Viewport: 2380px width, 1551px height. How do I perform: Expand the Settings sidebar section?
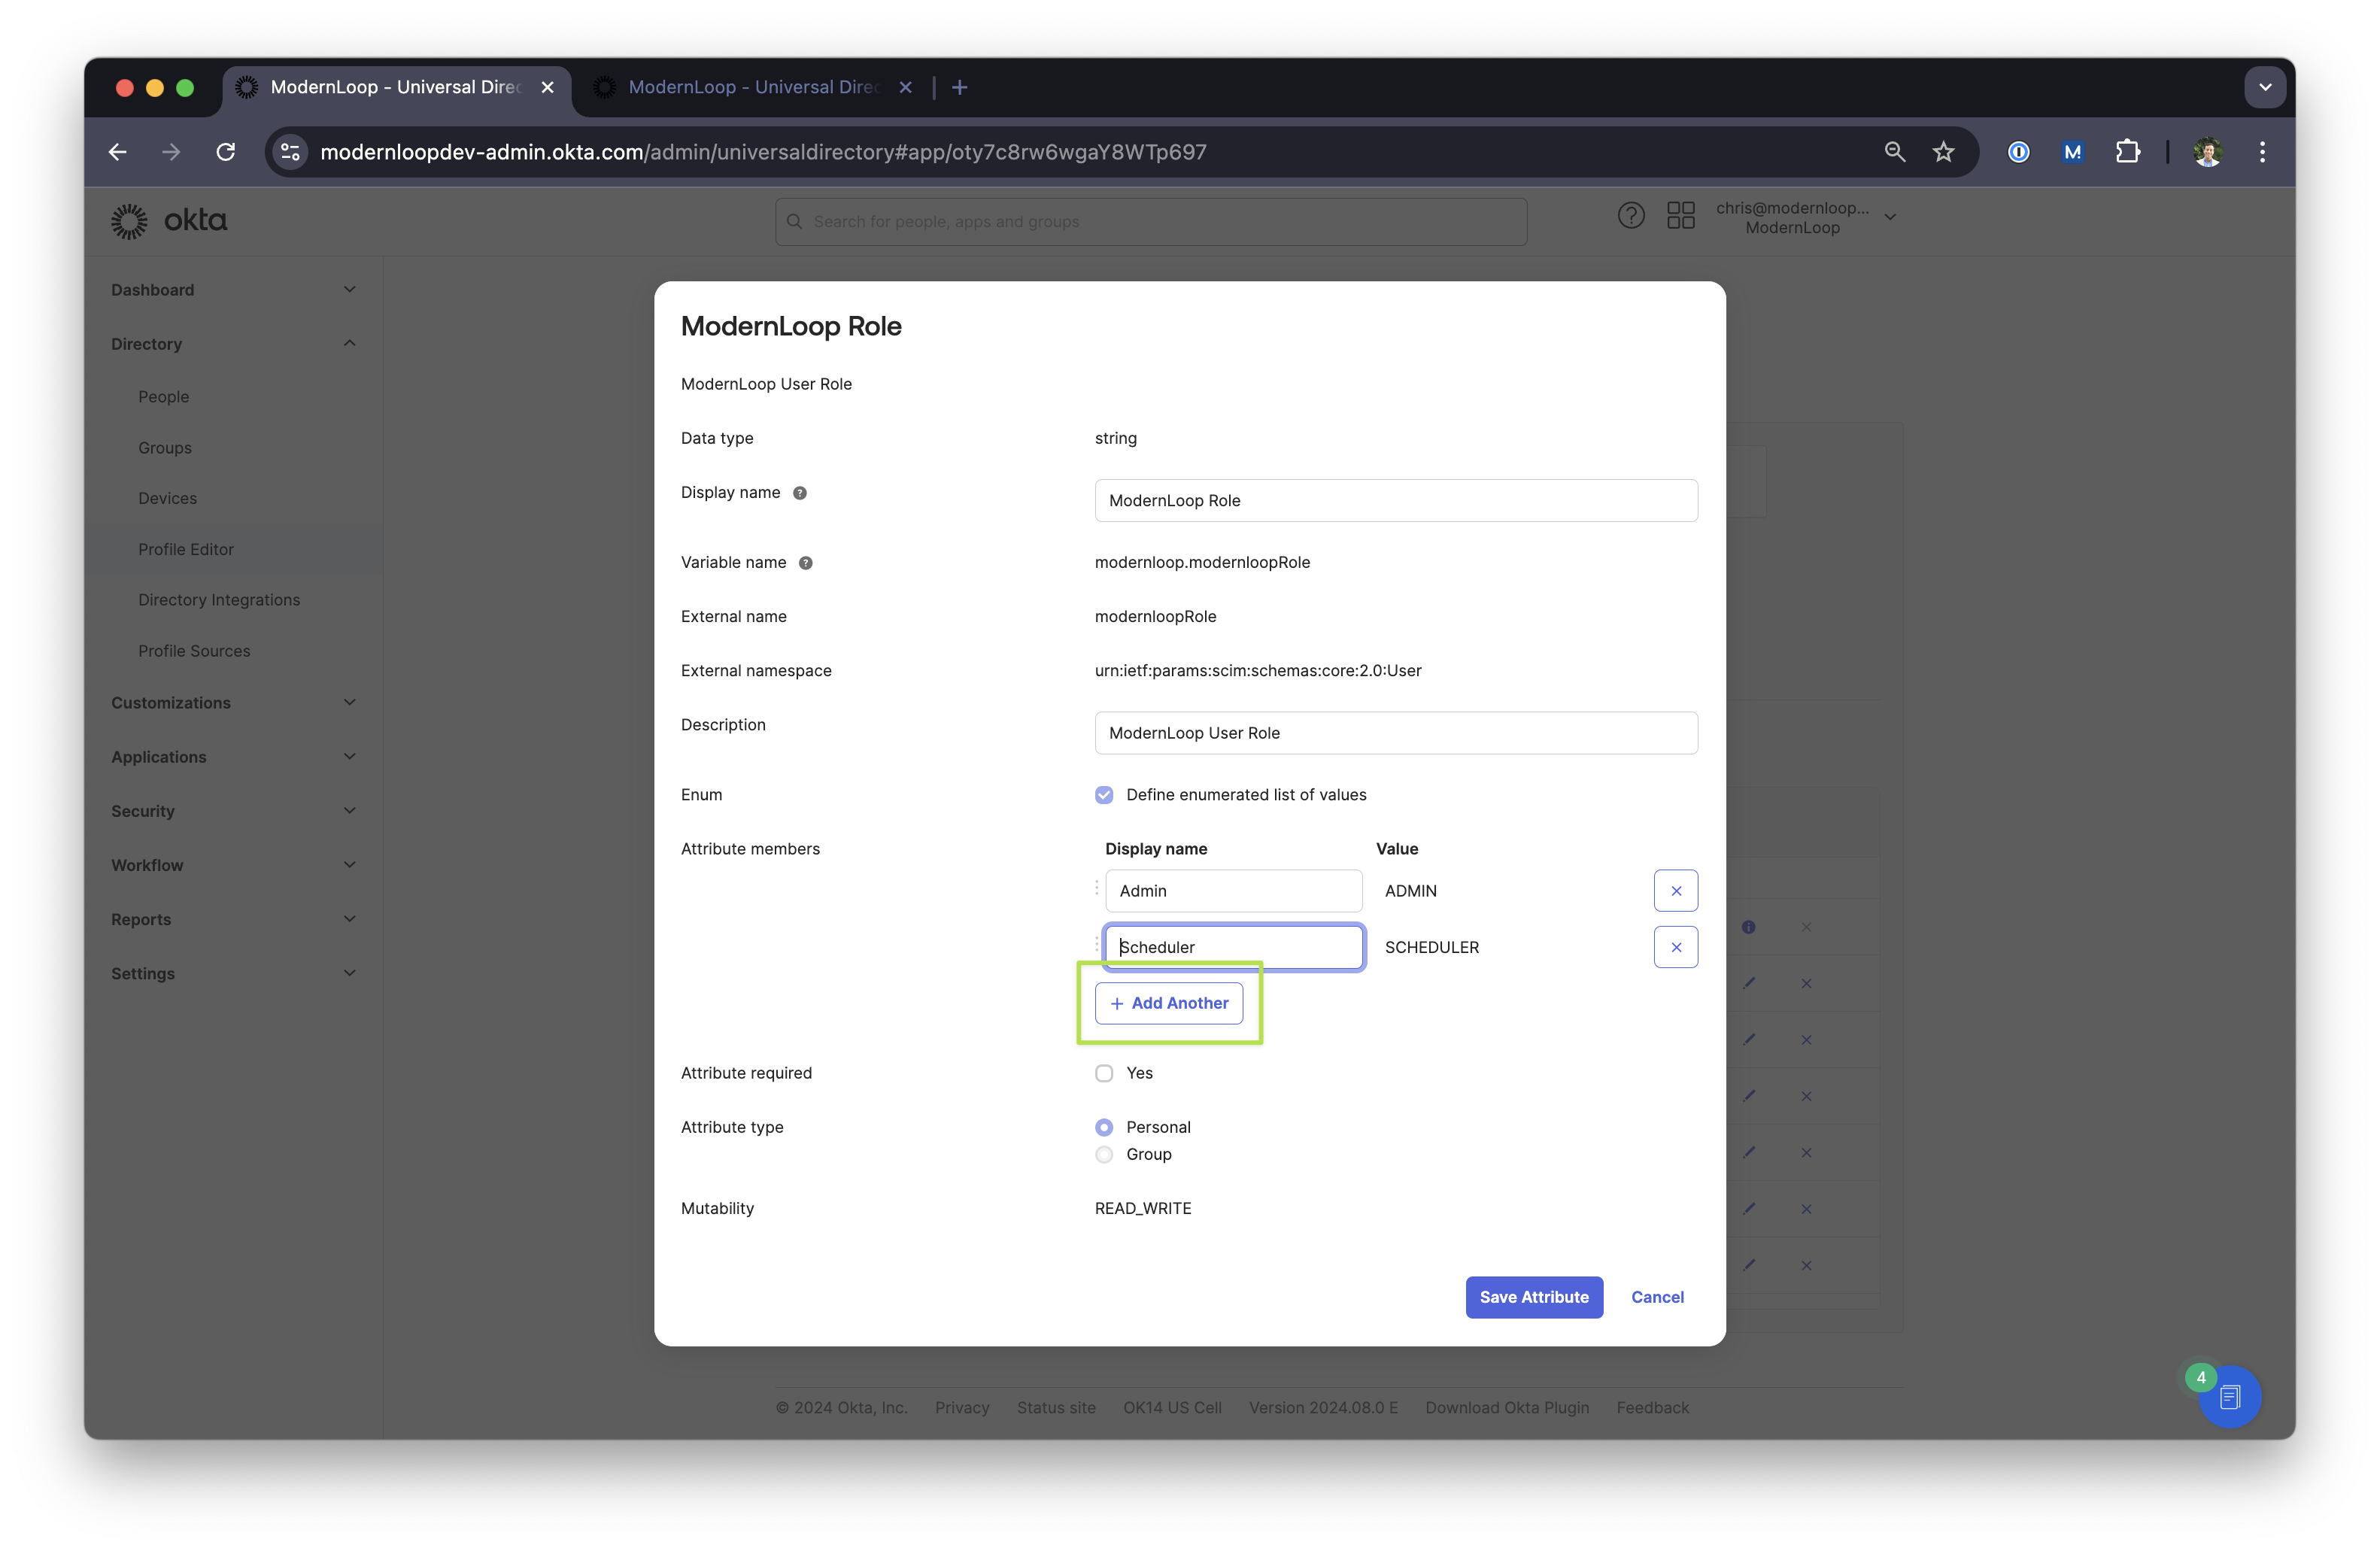click(x=233, y=973)
